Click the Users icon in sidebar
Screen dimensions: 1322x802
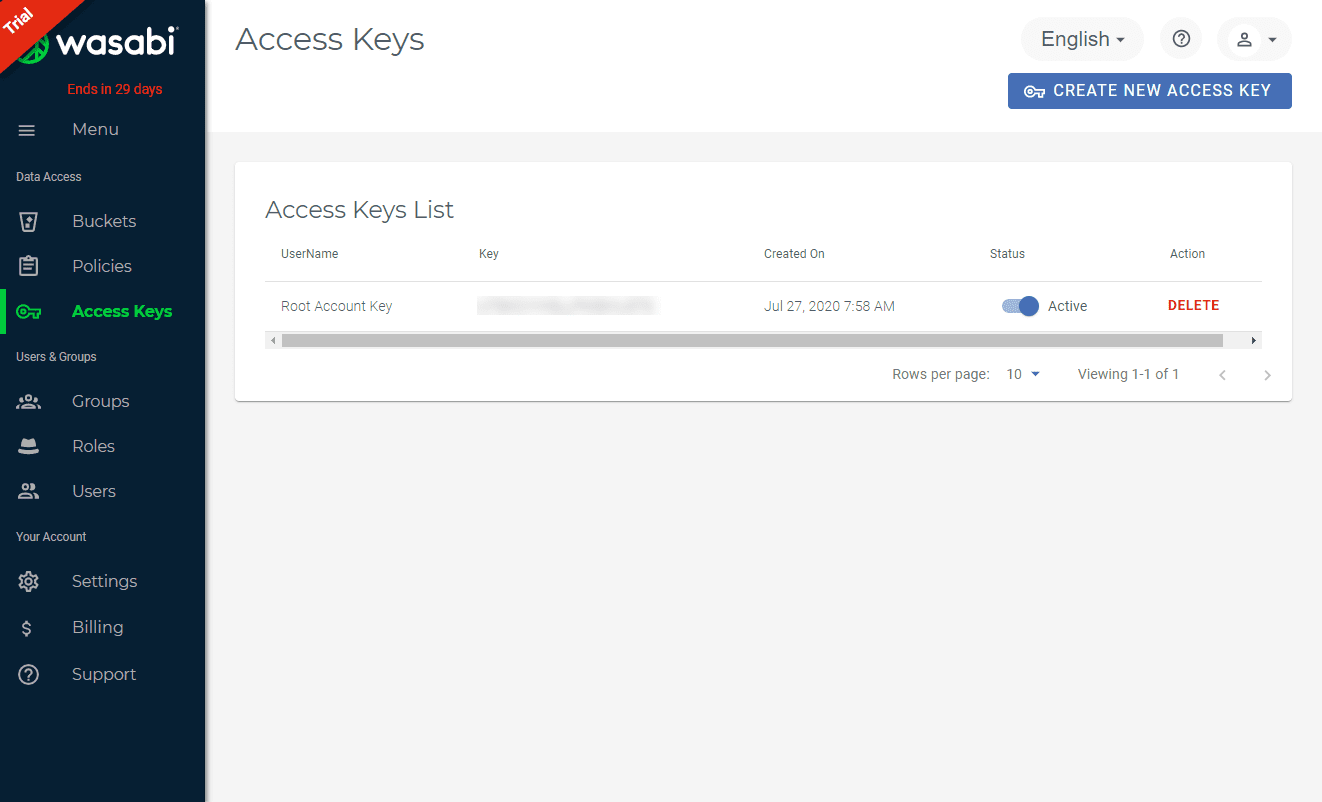tap(29, 491)
